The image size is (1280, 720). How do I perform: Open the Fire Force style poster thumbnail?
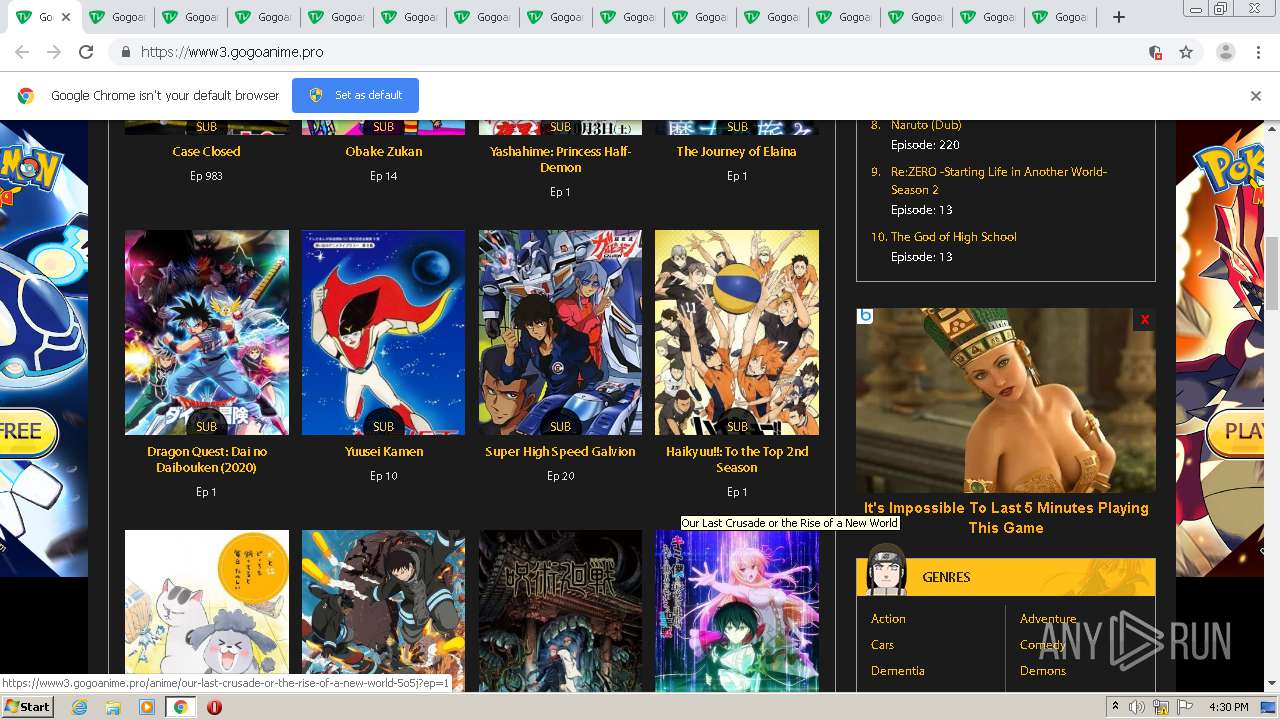point(383,611)
